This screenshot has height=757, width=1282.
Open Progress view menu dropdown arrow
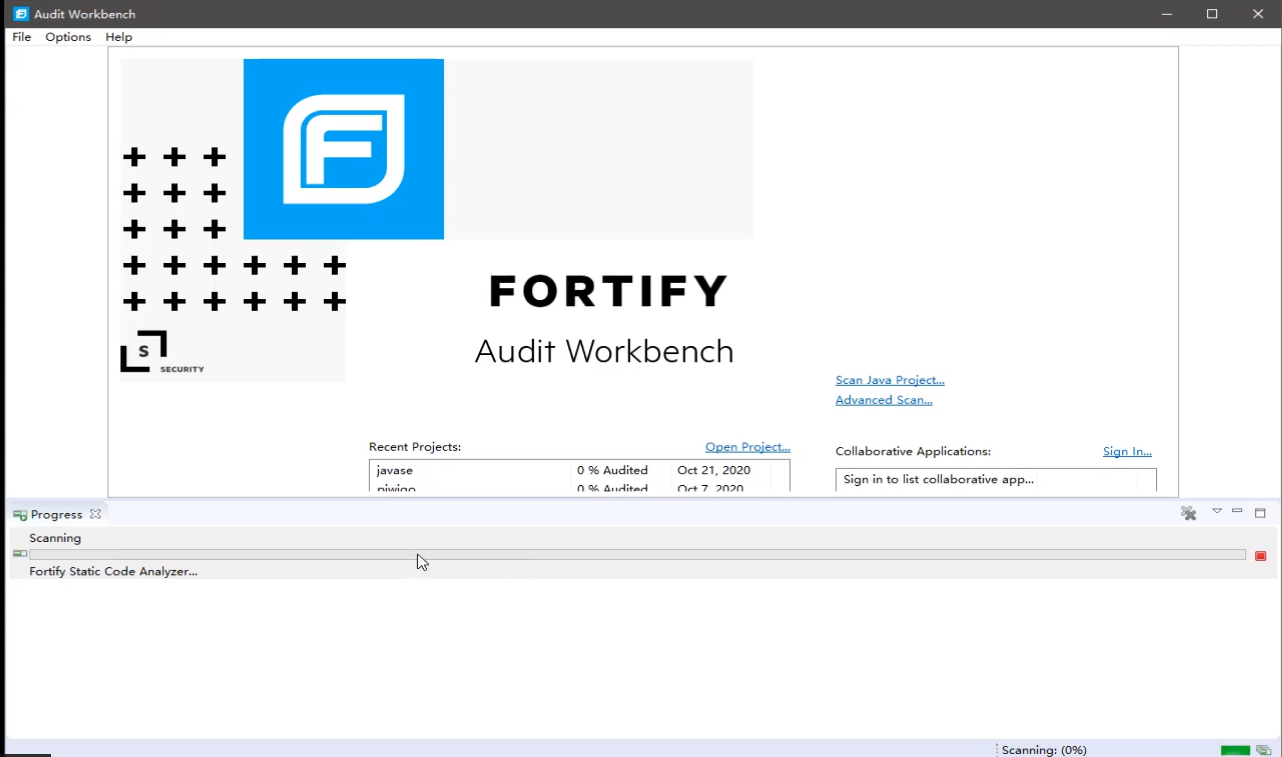click(1217, 511)
